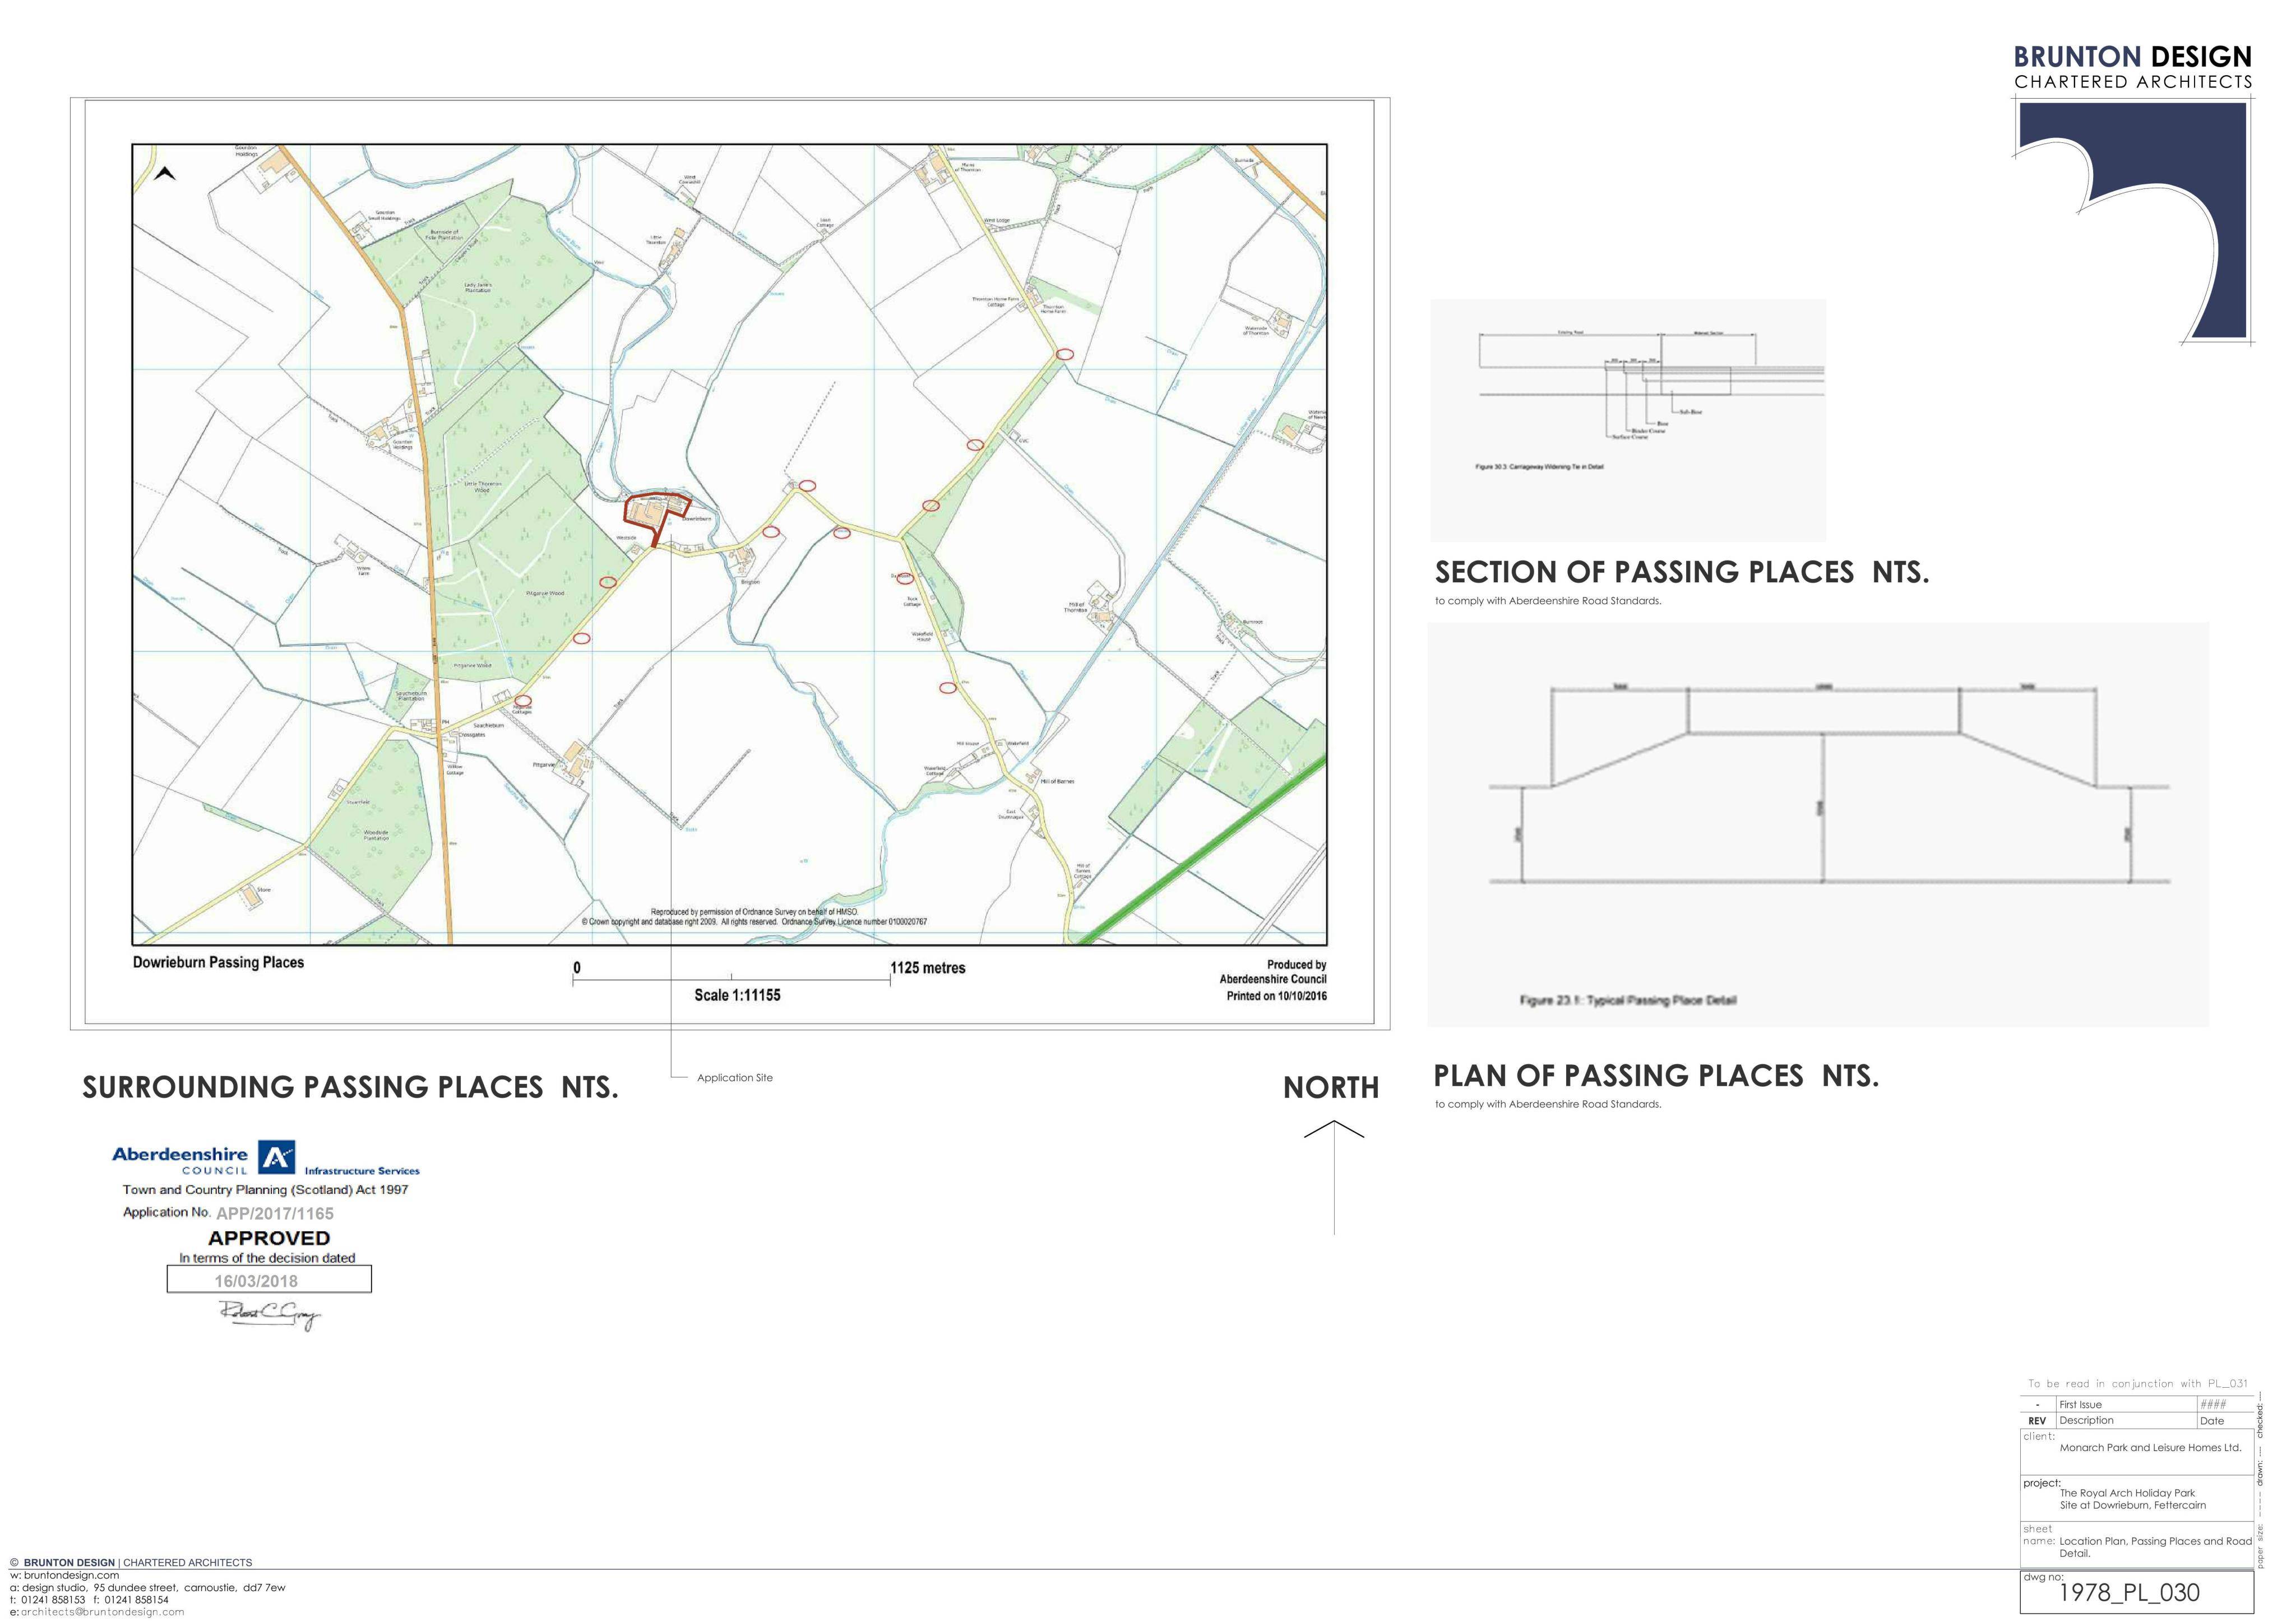Click the 'SURROUNDING PASSING PLACES NTS.' heading

click(x=350, y=1087)
